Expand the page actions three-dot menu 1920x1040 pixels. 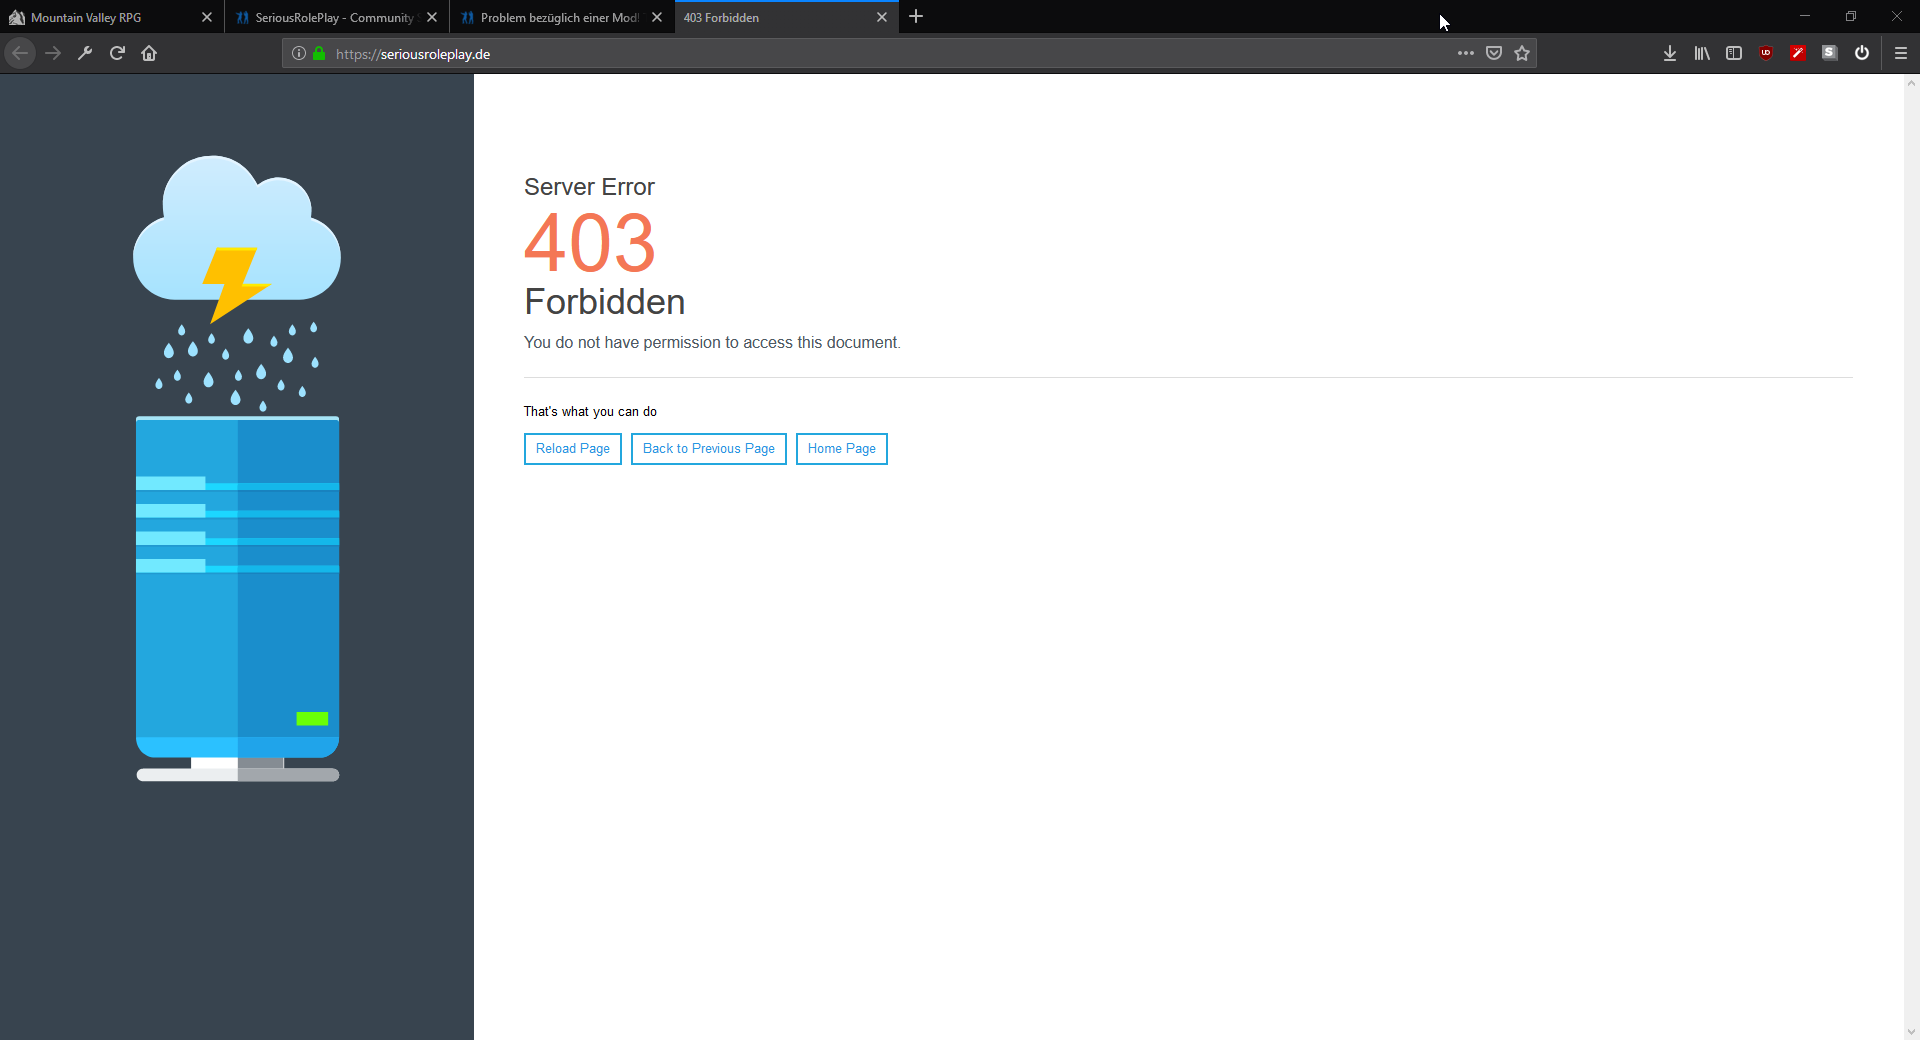1466,53
